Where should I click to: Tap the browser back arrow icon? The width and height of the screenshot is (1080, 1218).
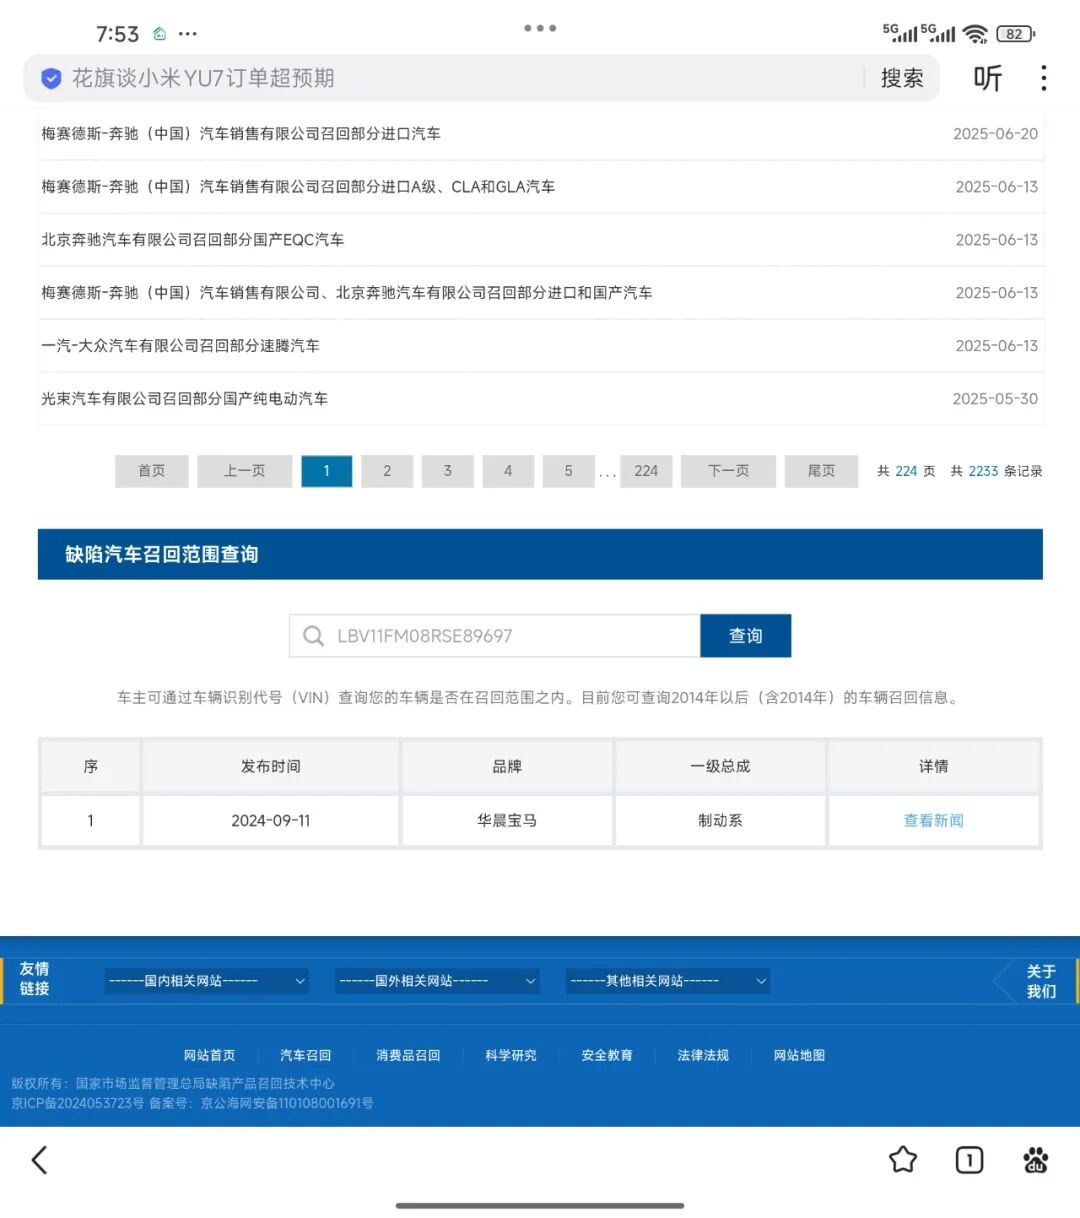[x=40, y=1160]
